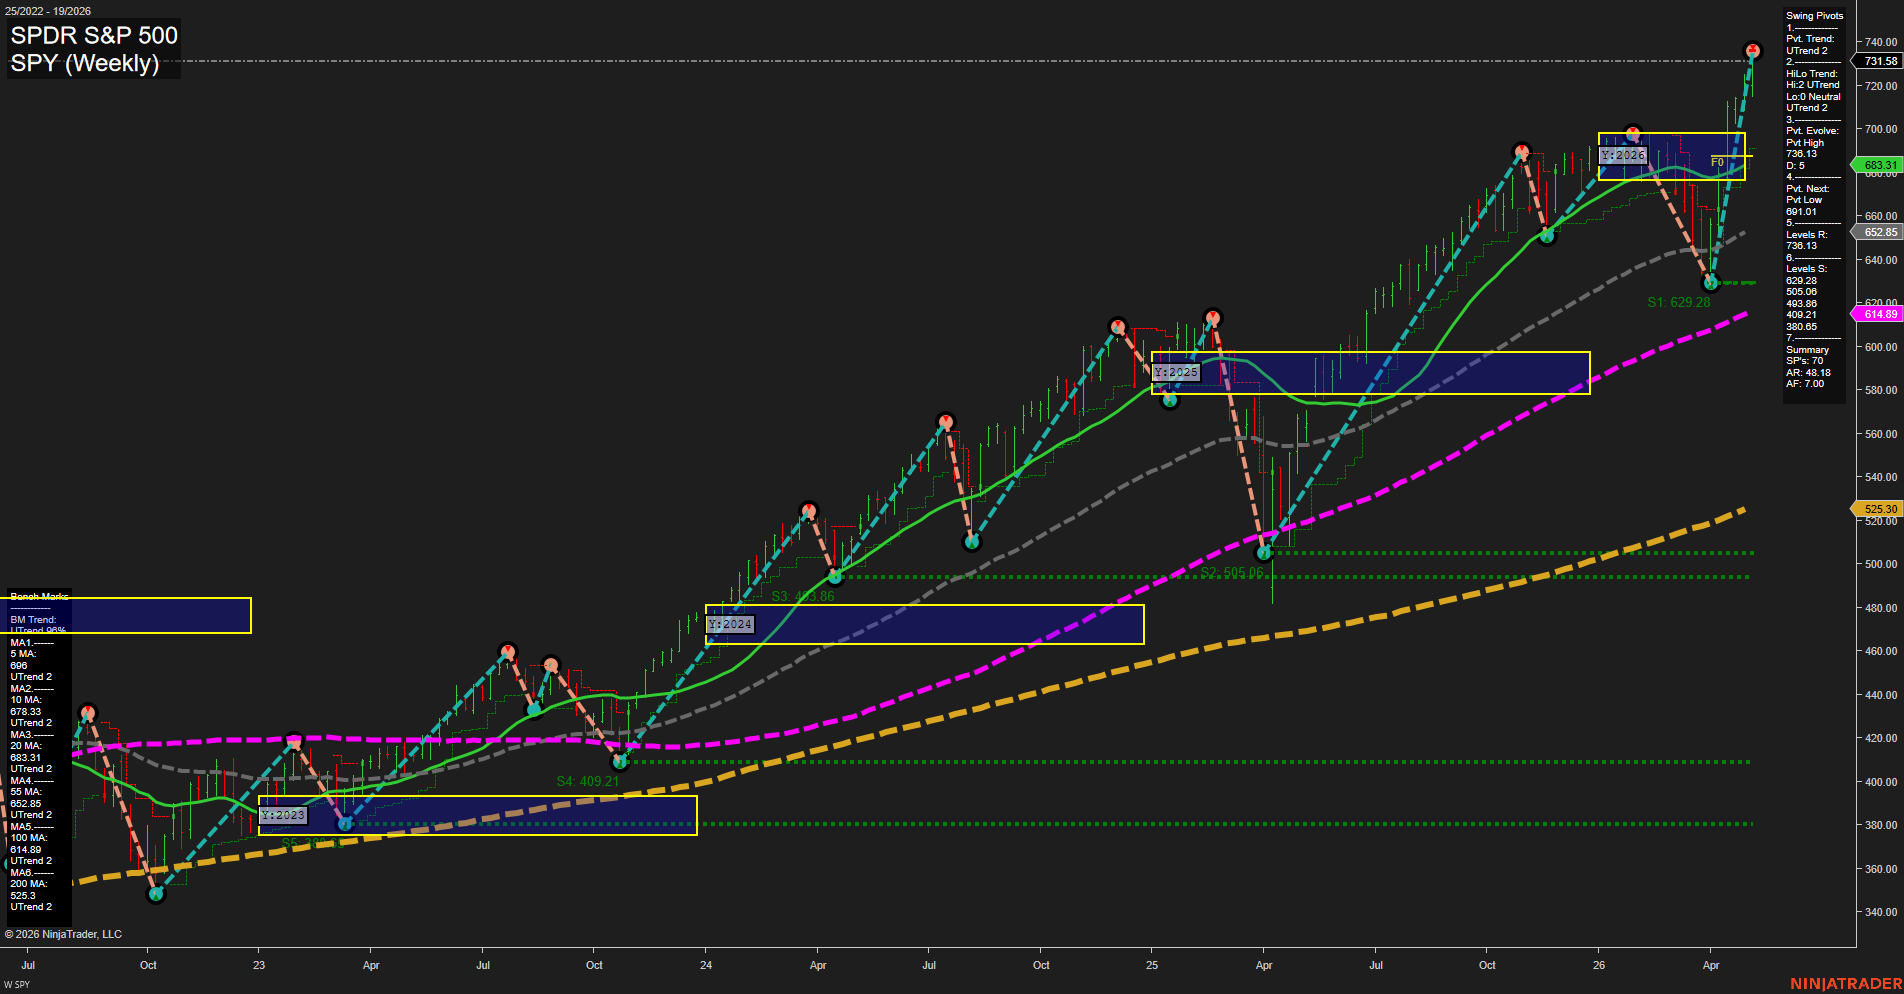Click the F0 label in the 2026 box
The width and height of the screenshot is (1904, 994).
[1717, 162]
